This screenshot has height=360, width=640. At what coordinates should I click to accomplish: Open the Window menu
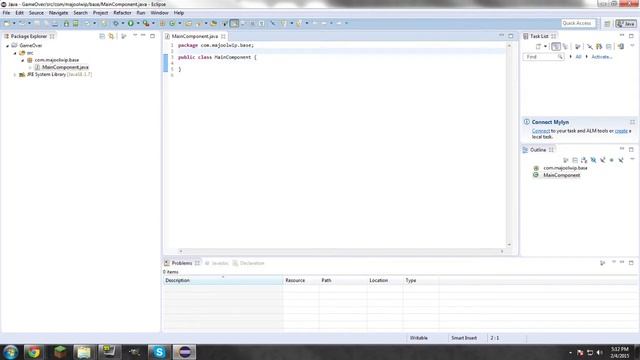tap(159, 13)
